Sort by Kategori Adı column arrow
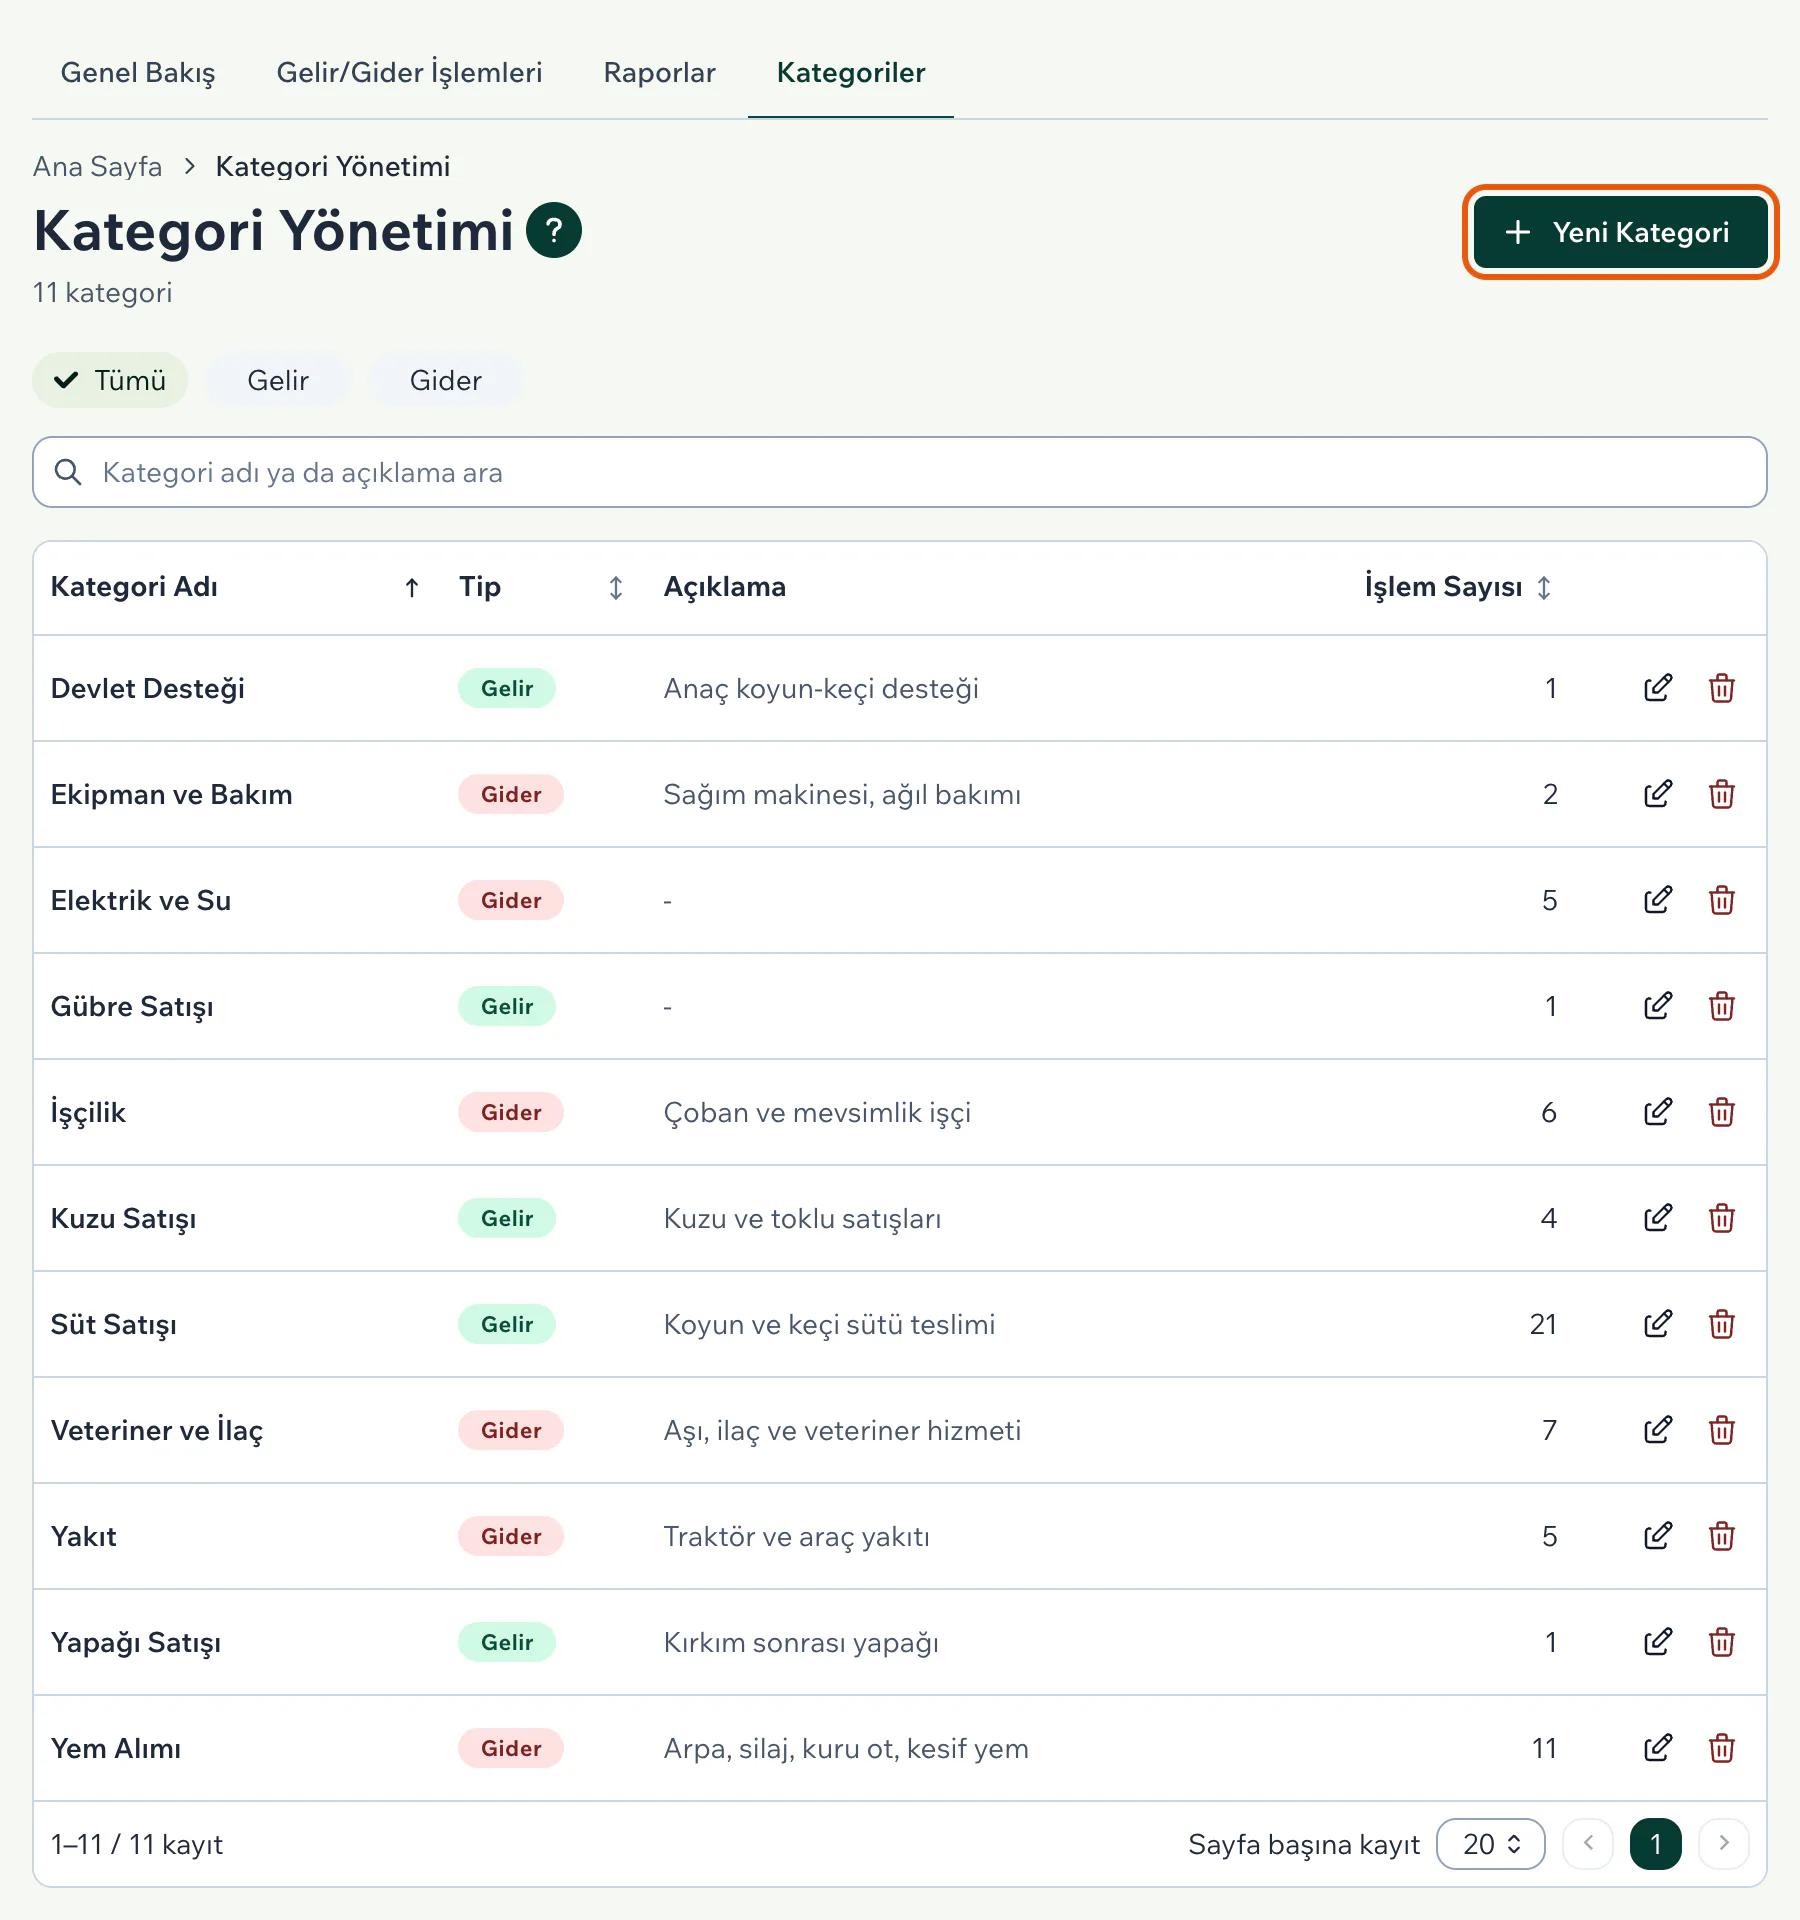The width and height of the screenshot is (1800, 1920). click(x=411, y=587)
